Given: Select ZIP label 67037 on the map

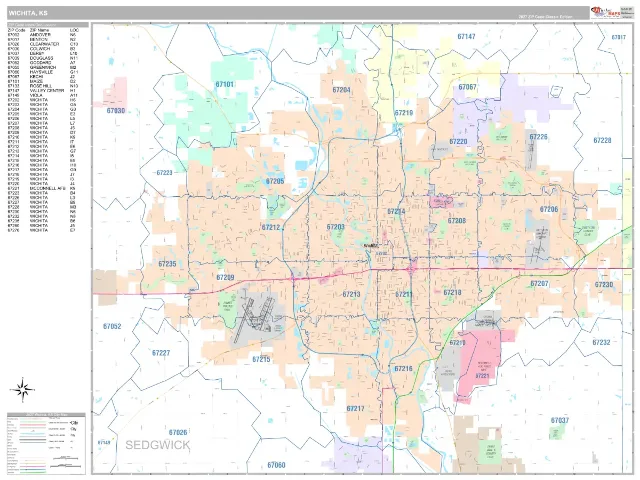Looking at the screenshot, I should click(x=560, y=420).
